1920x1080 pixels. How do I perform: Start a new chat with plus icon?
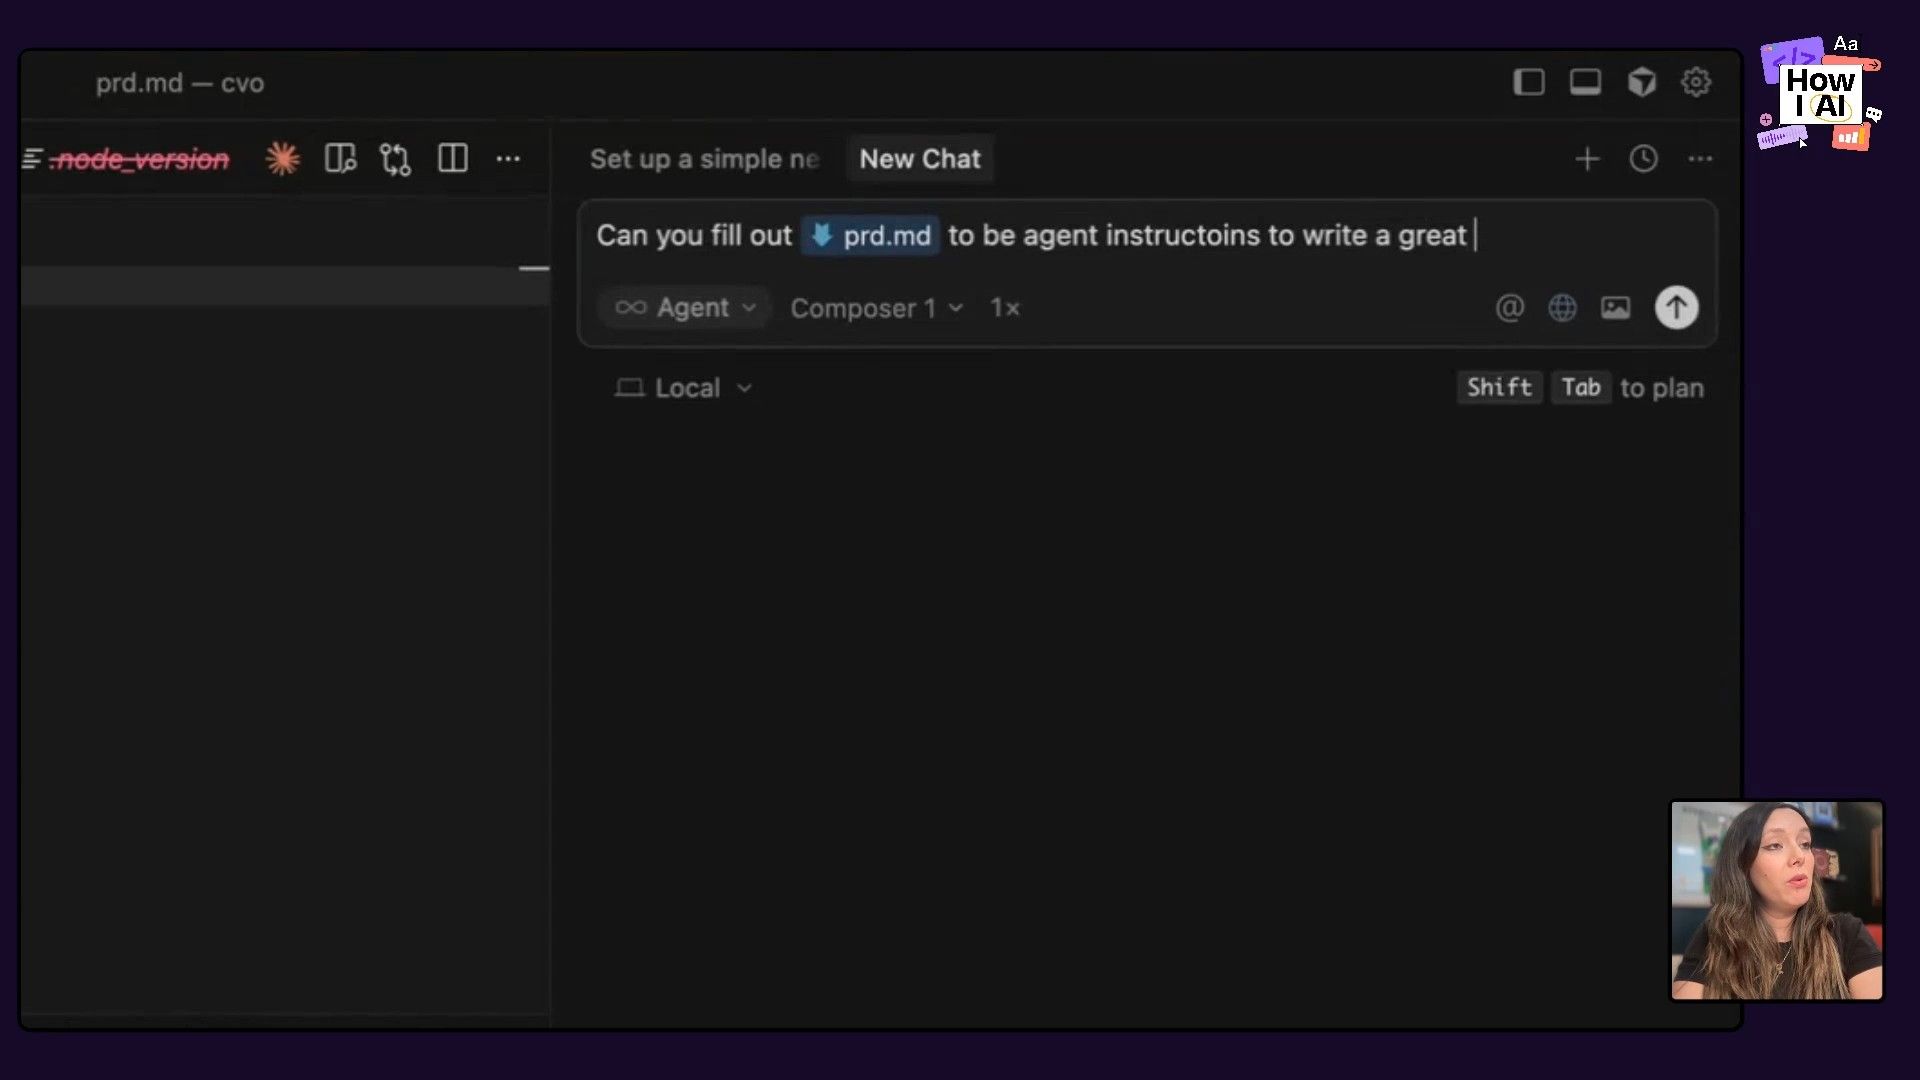click(1587, 159)
